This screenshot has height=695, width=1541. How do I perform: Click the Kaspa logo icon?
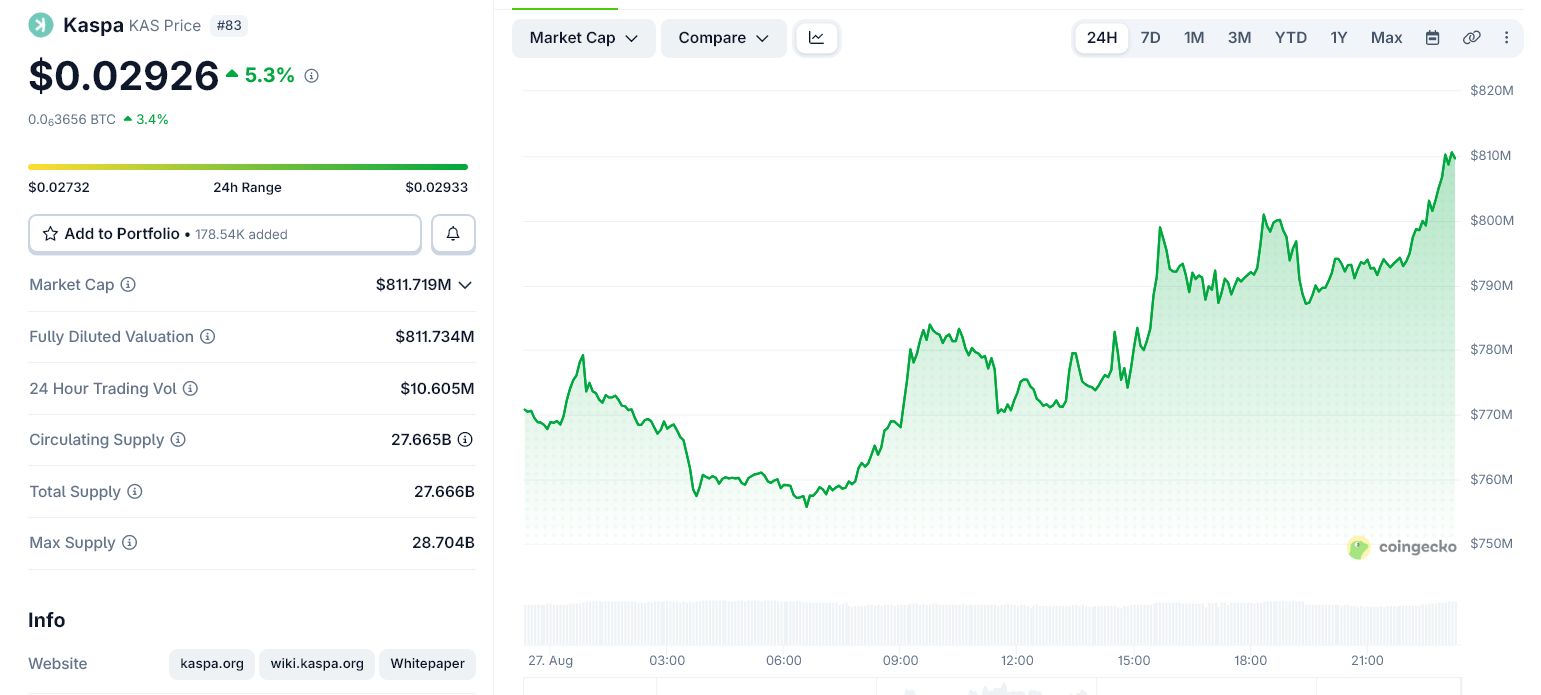coord(41,25)
